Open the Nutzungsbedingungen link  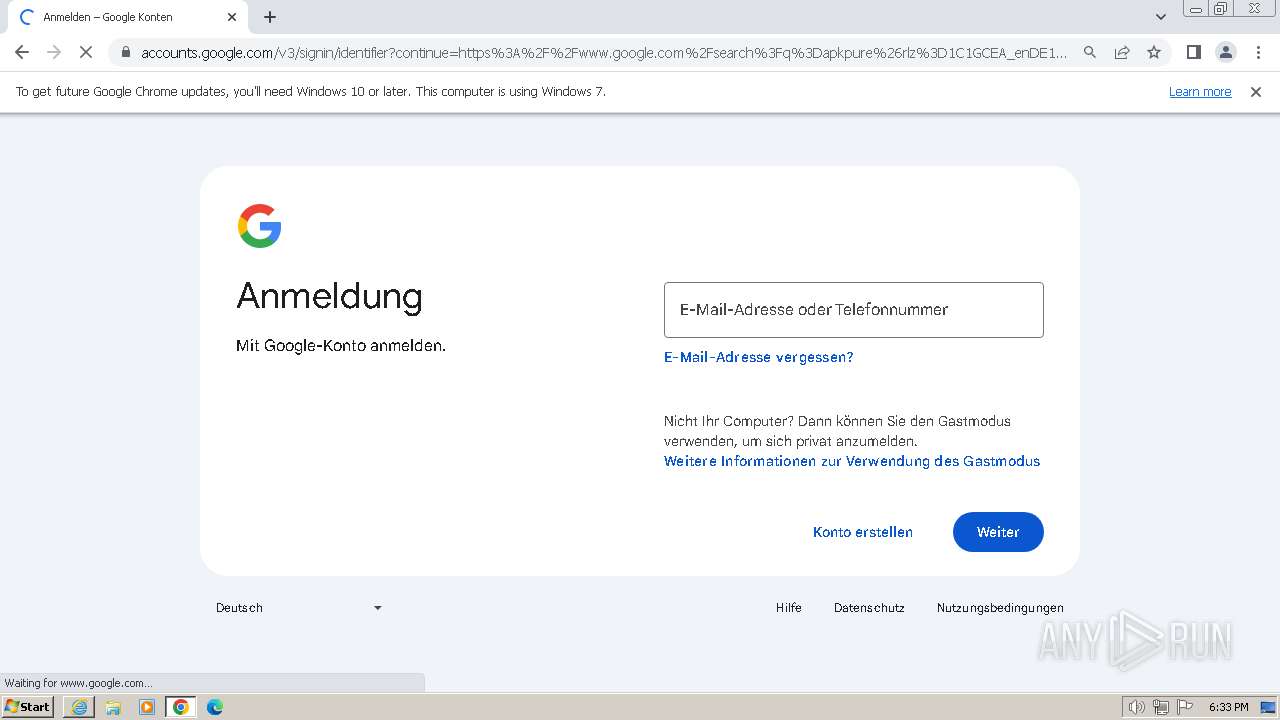[x=1000, y=608]
